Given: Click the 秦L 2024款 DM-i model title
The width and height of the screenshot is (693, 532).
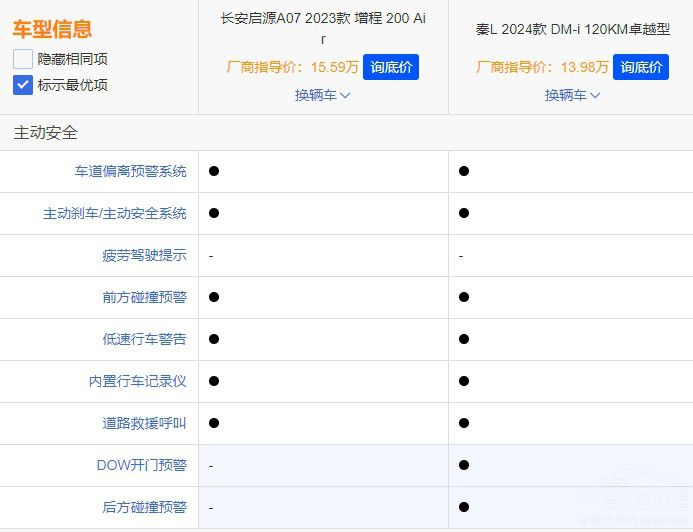Looking at the screenshot, I should pyautogui.click(x=572, y=29).
